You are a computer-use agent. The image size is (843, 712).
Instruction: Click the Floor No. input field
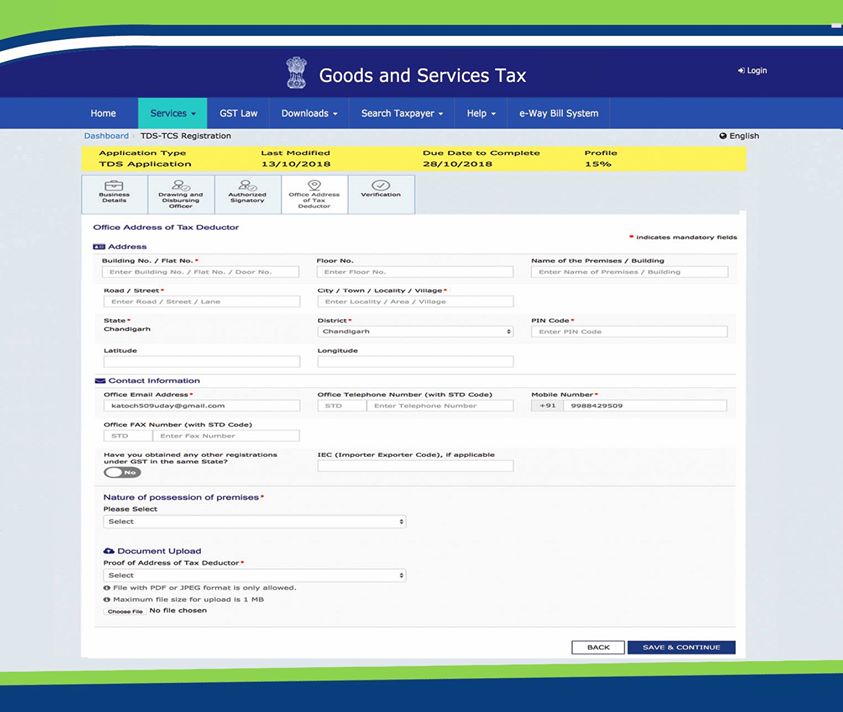pos(415,272)
